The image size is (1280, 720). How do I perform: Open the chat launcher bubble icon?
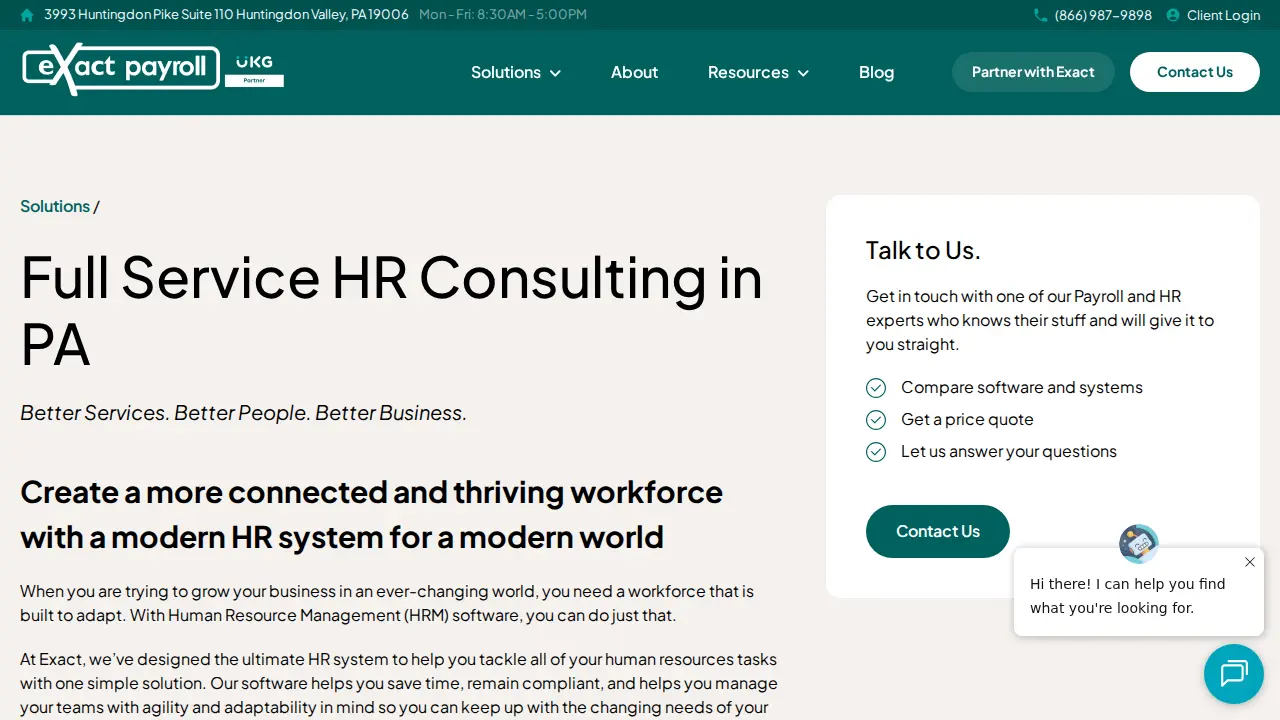tap(1234, 674)
